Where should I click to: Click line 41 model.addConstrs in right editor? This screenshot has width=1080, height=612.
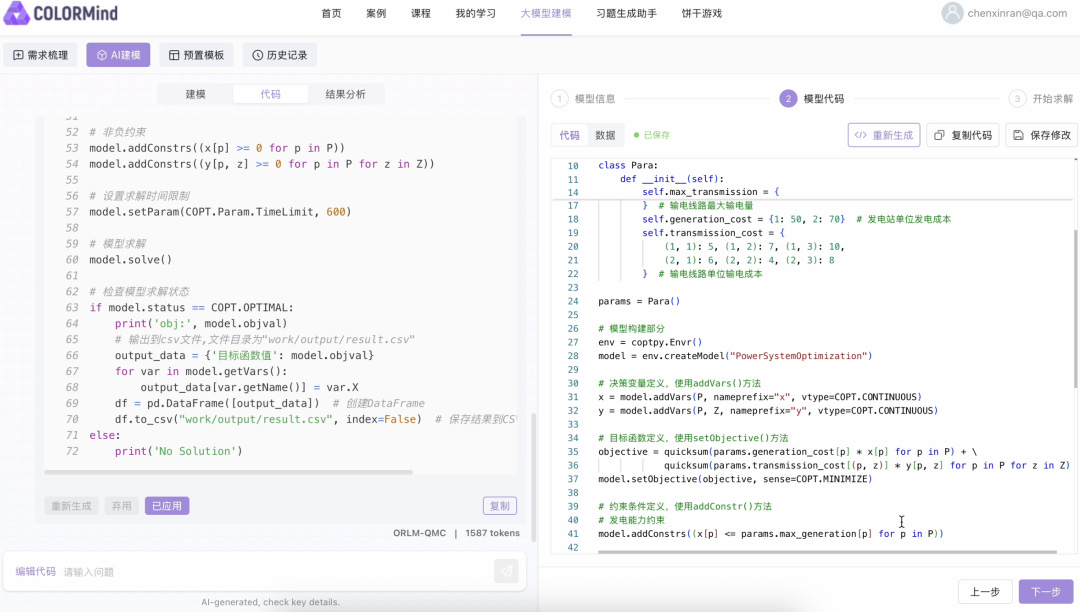pos(771,534)
